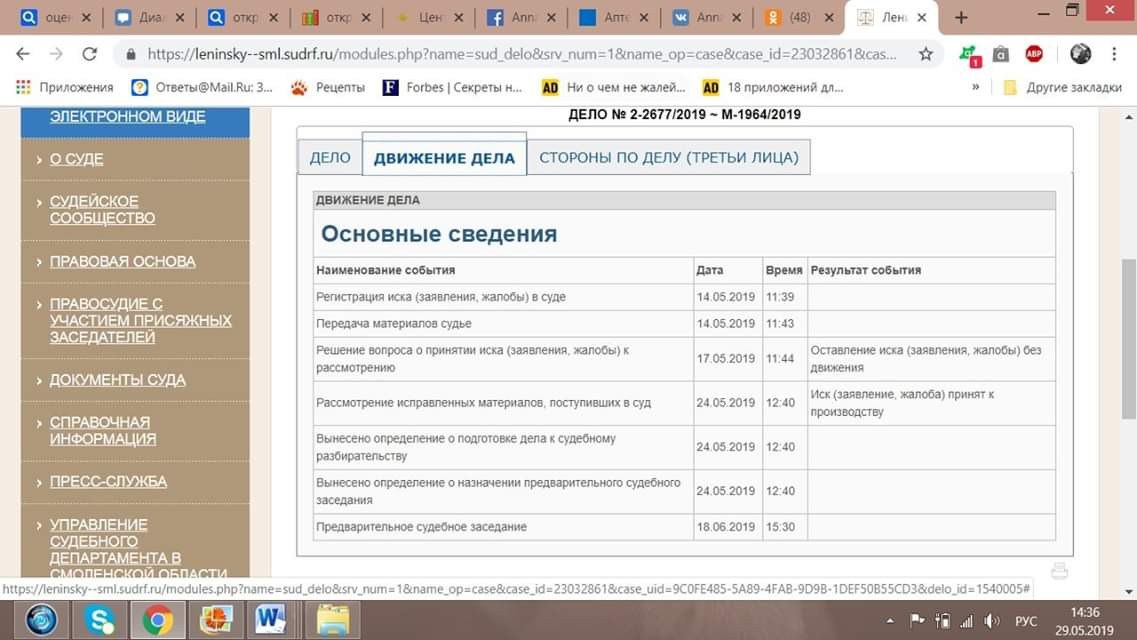
Task: Select 'Предварительное судебное заседание' row text
Action: (x=421, y=527)
